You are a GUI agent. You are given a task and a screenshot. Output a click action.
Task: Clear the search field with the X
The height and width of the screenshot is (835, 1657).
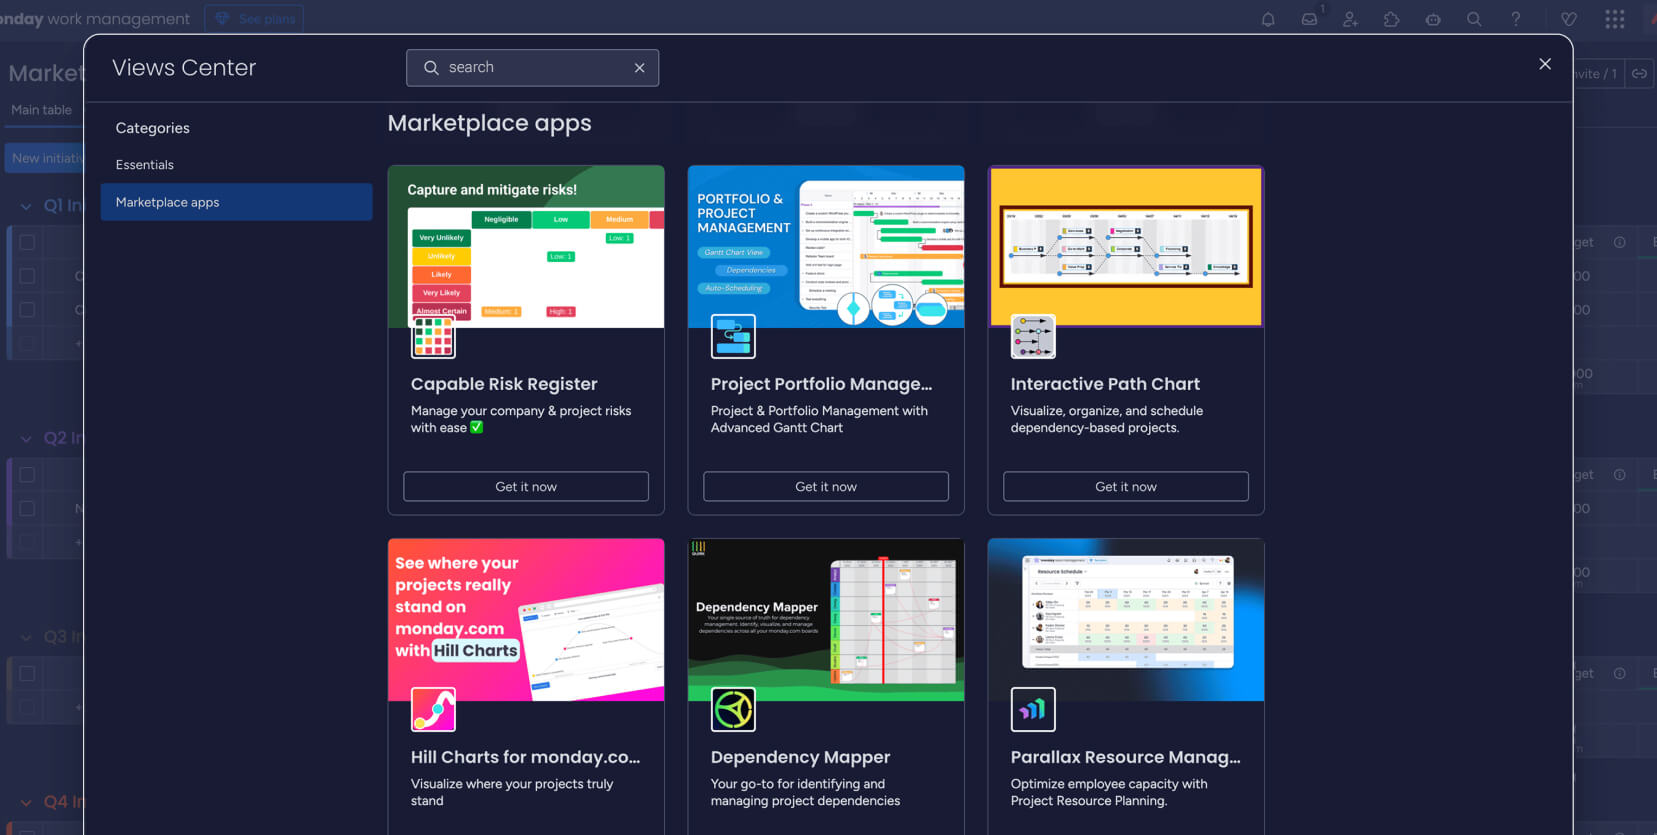640,68
